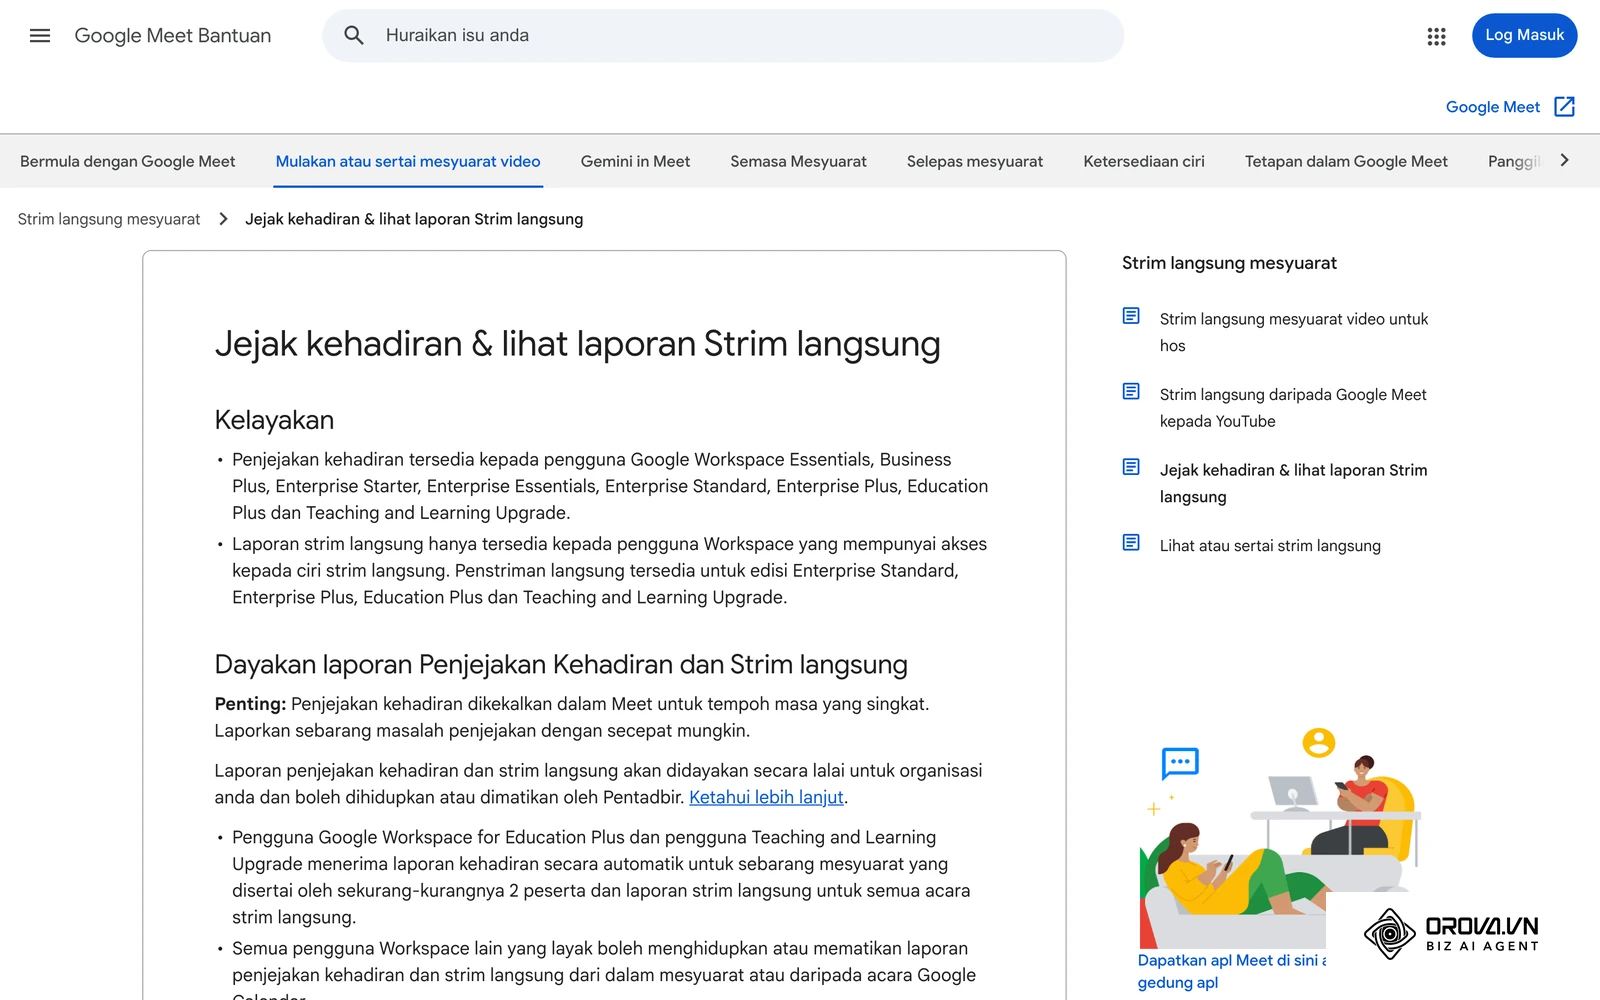
Task: Click article icon beside Lihat atau sertai strim
Action: point(1131,543)
